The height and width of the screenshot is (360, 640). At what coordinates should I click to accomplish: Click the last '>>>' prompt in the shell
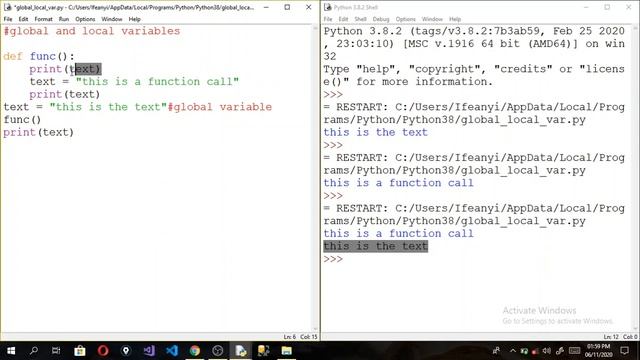333,259
